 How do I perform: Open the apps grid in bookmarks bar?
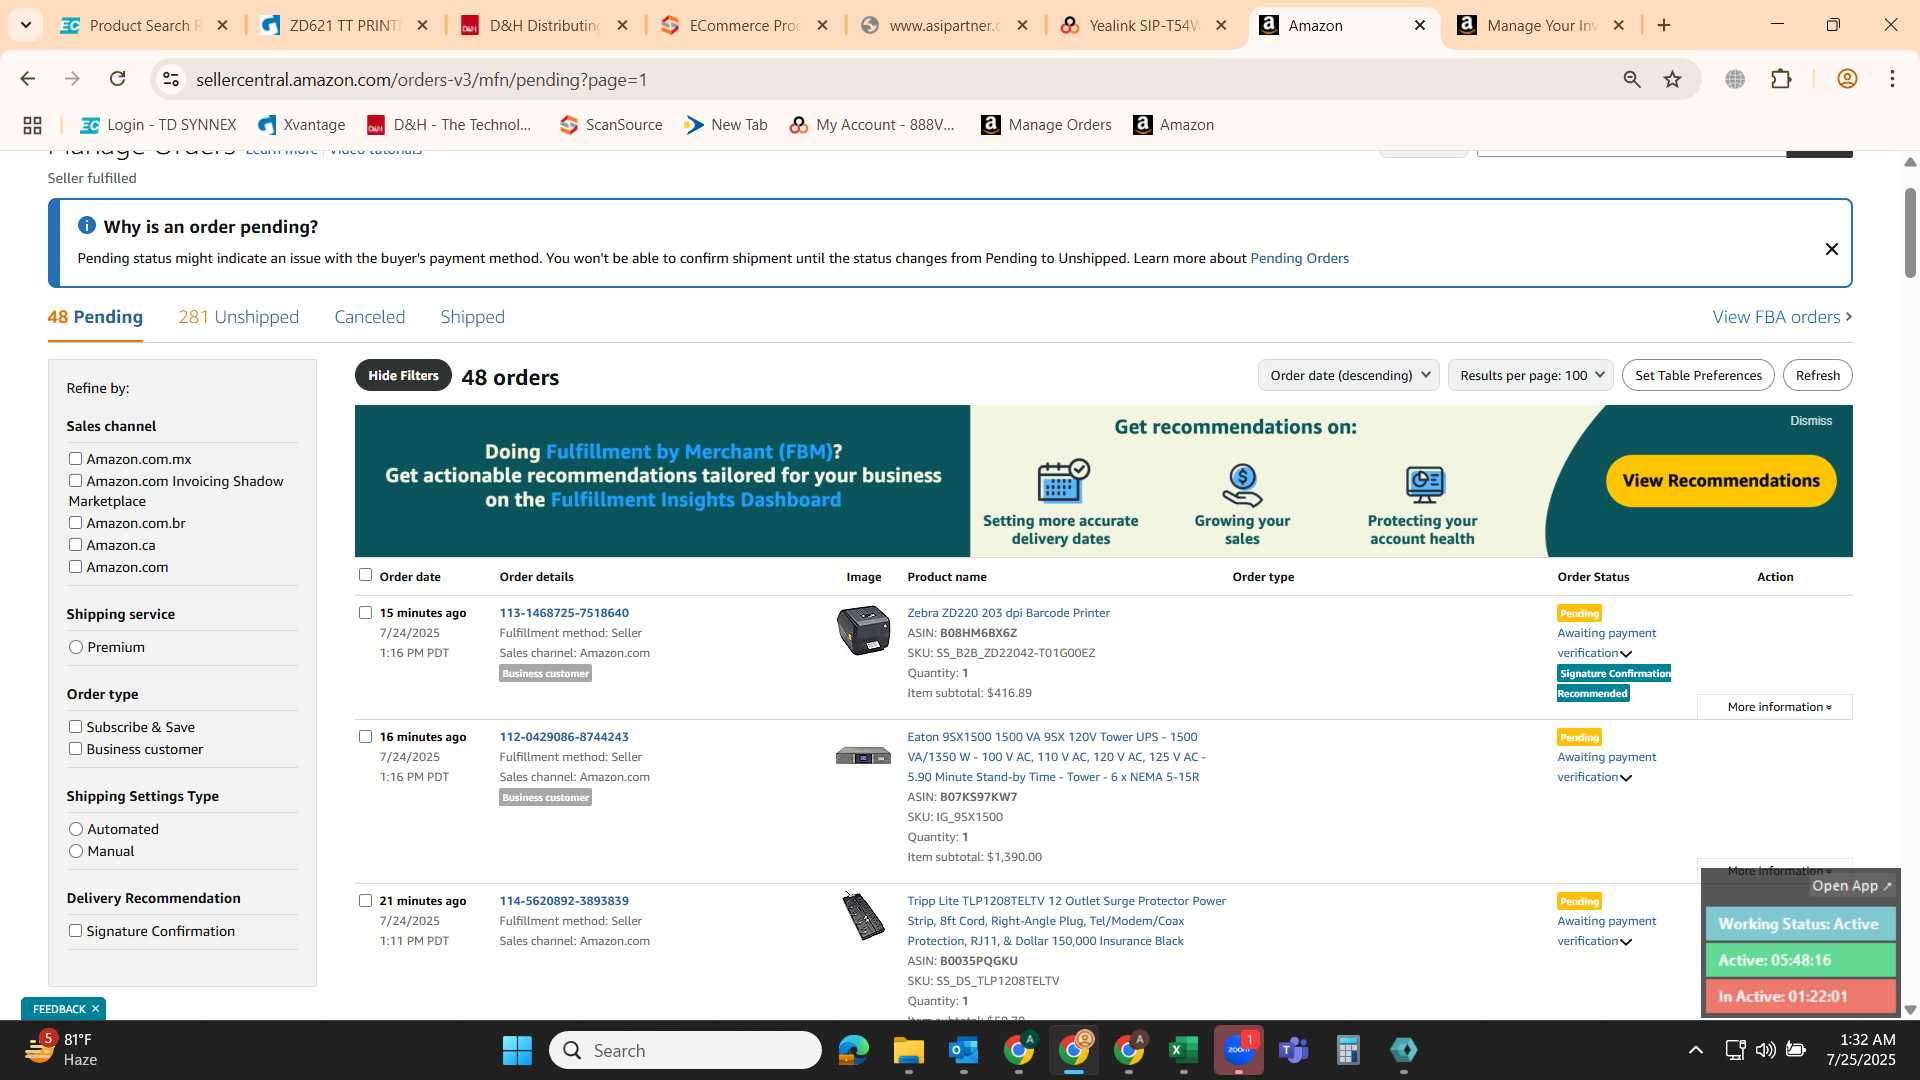coord(32,125)
